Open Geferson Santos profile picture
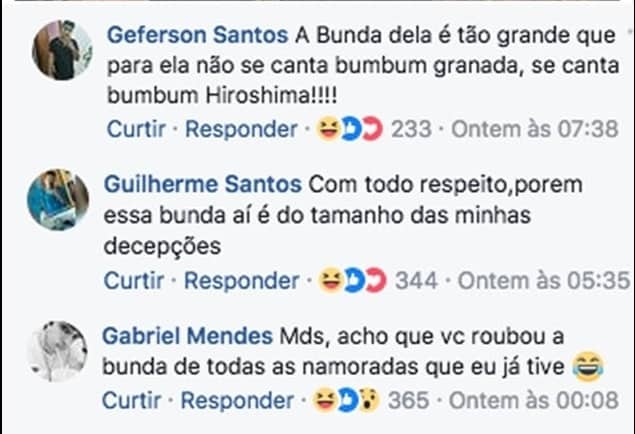635x434 pixels. [62, 50]
